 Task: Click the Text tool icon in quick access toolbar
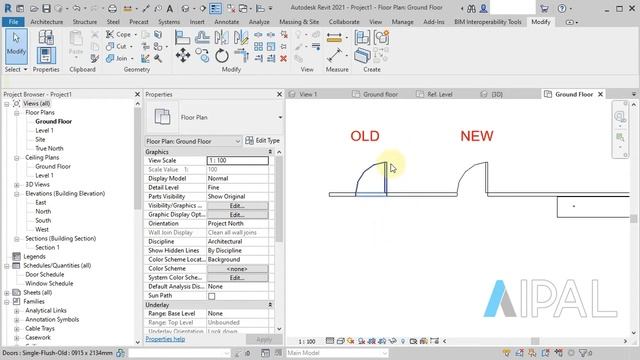pos(169,8)
